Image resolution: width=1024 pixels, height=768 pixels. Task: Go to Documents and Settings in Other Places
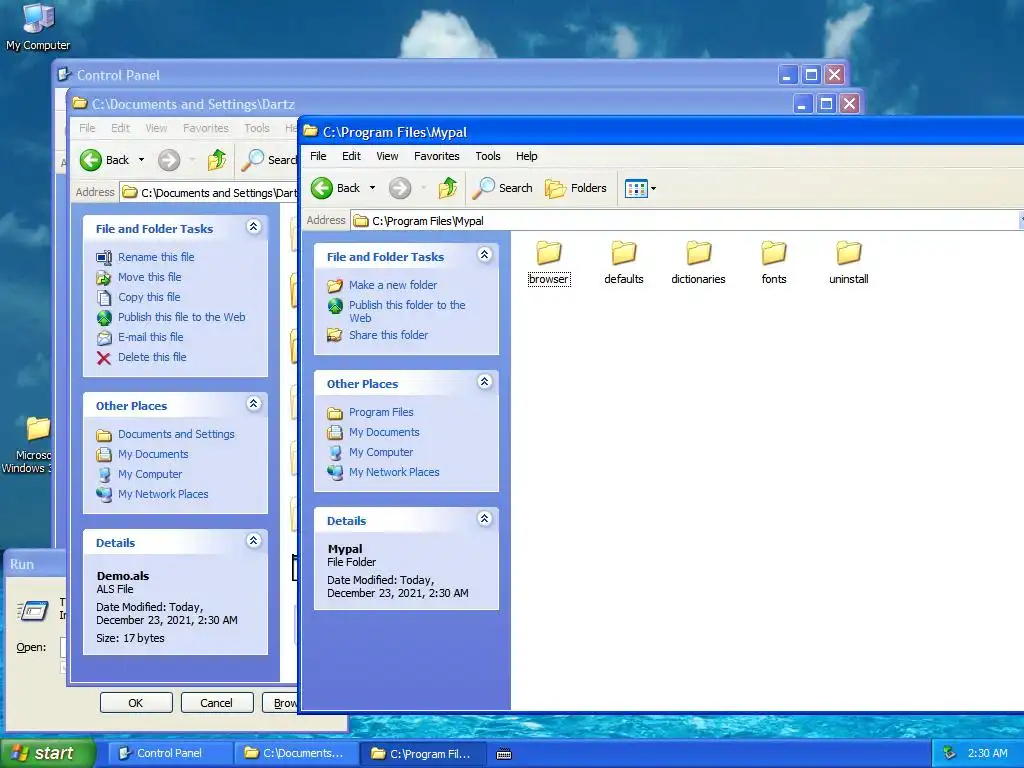point(176,434)
